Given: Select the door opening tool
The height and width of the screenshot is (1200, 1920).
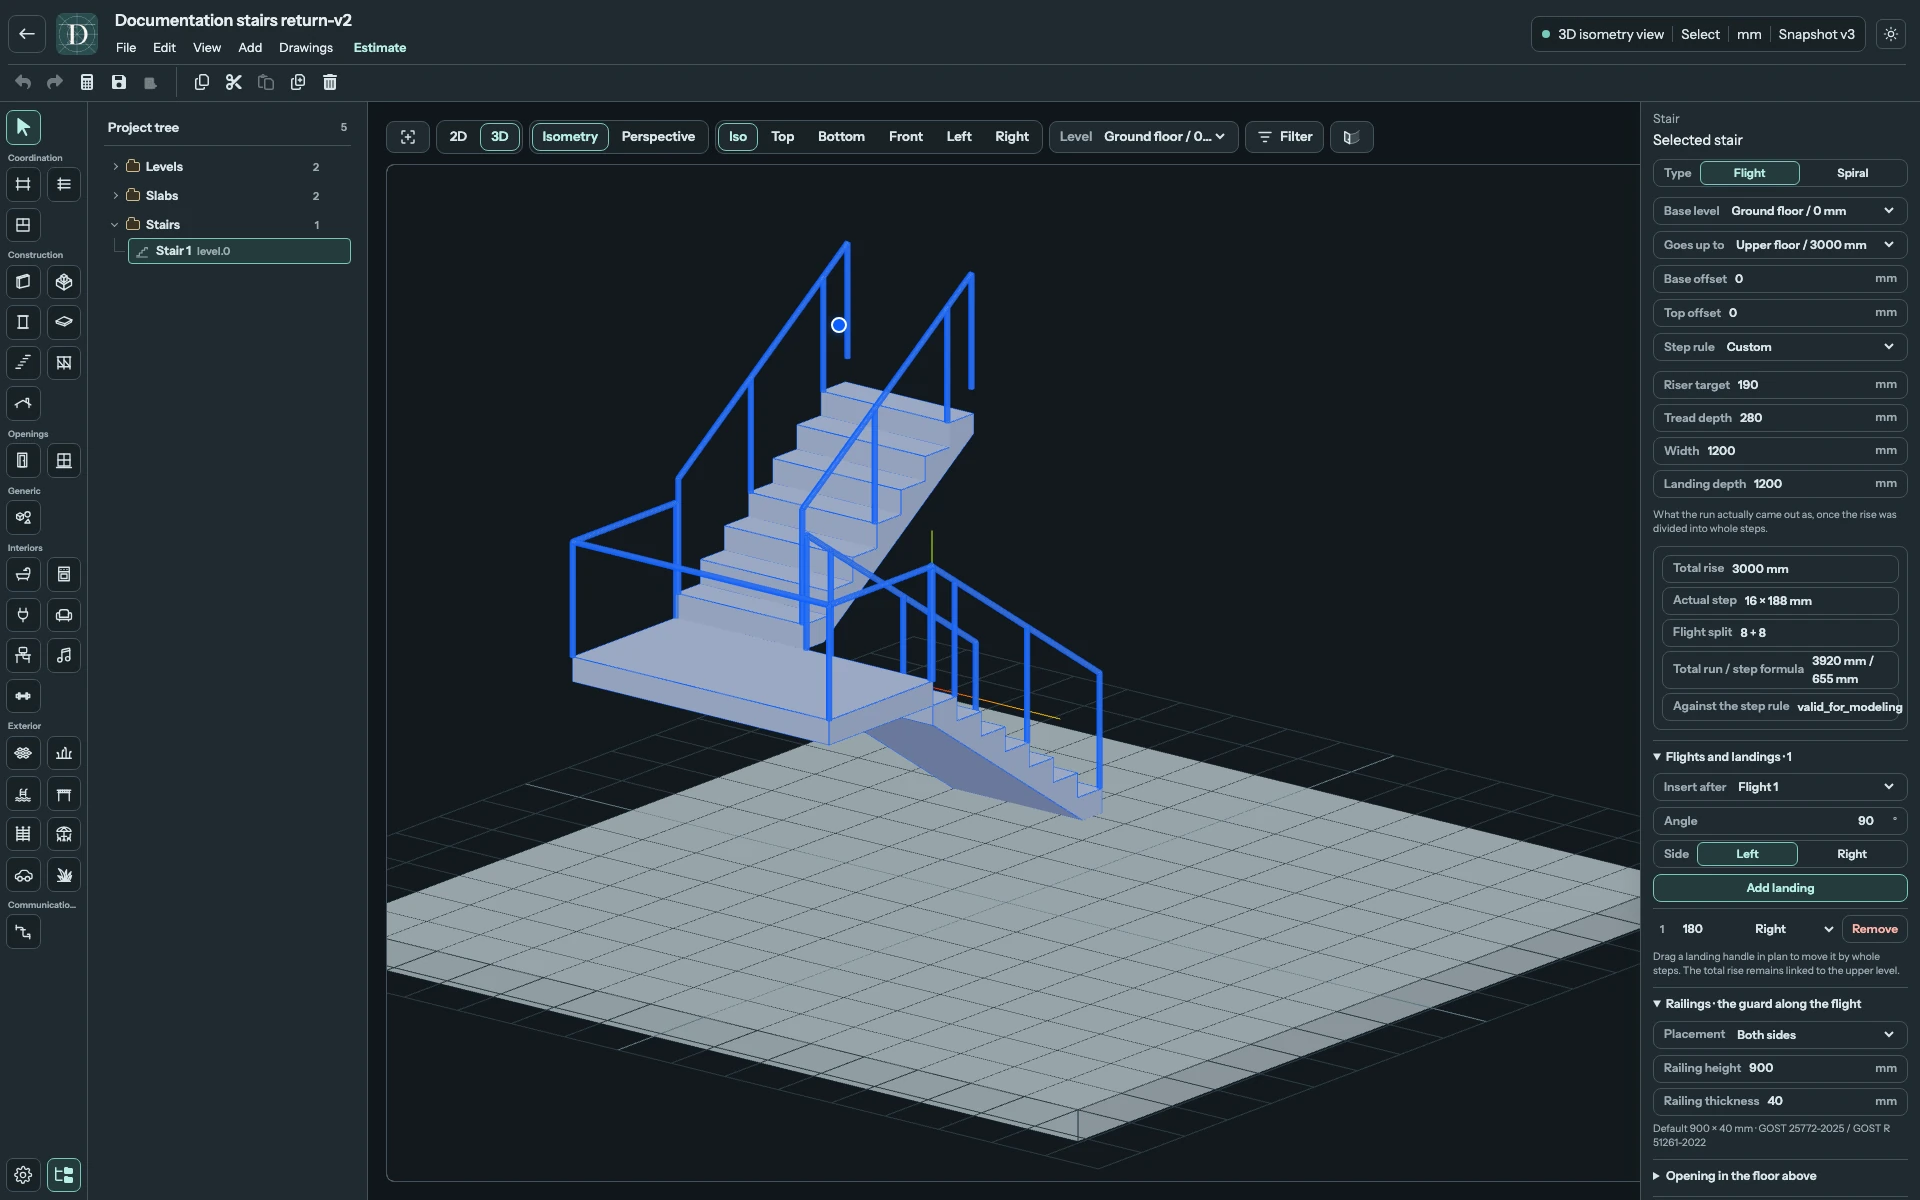Looking at the screenshot, I should point(23,461).
